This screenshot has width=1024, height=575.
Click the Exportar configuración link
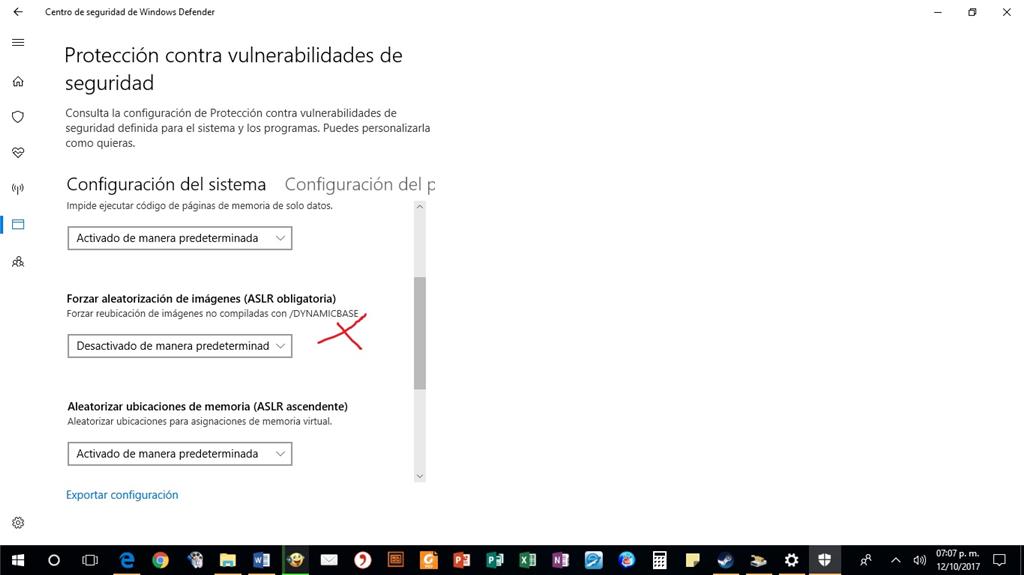click(x=122, y=495)
